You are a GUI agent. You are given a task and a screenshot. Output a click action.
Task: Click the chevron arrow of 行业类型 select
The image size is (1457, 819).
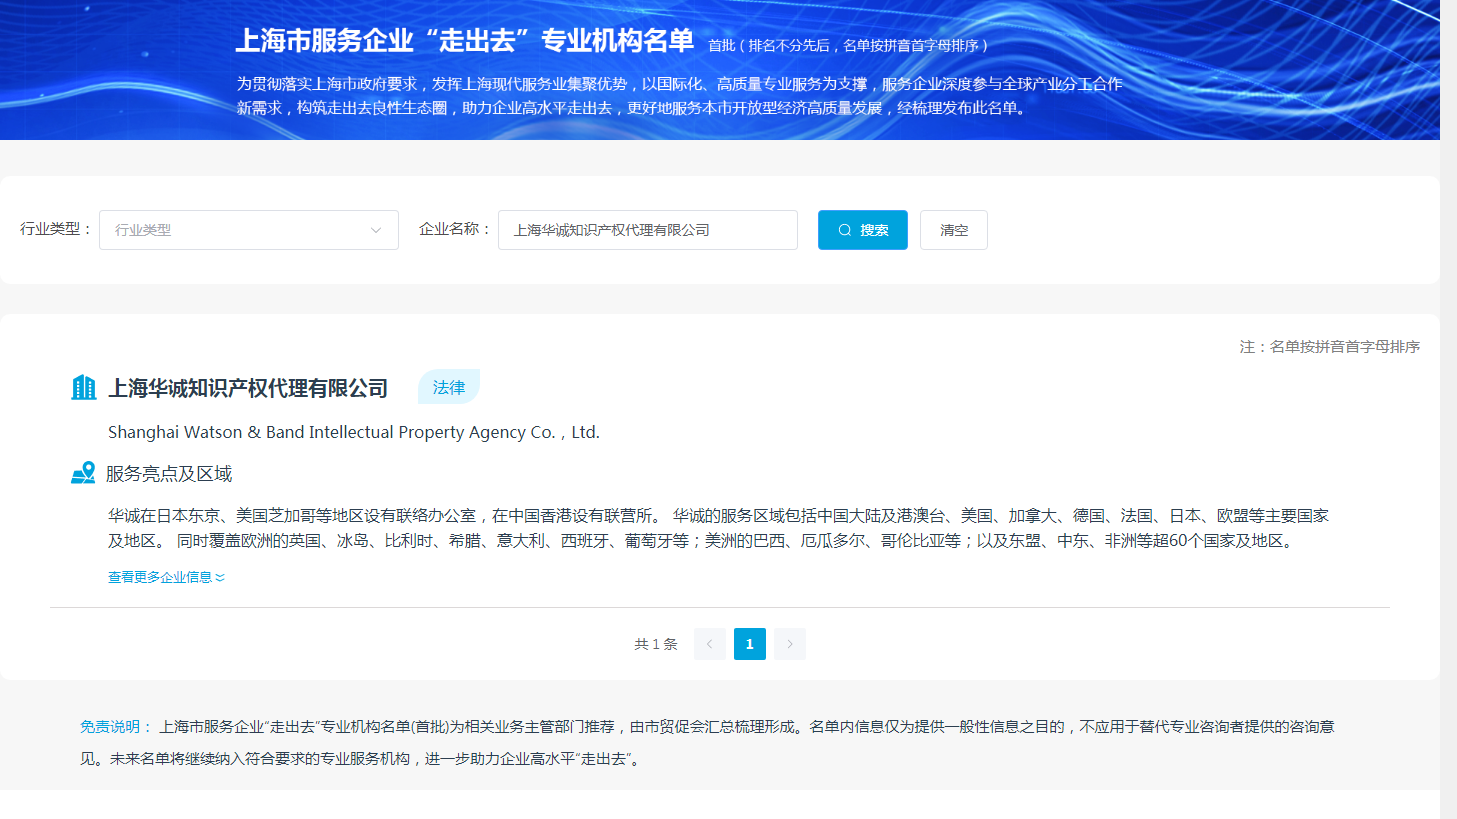coord(376,230)
